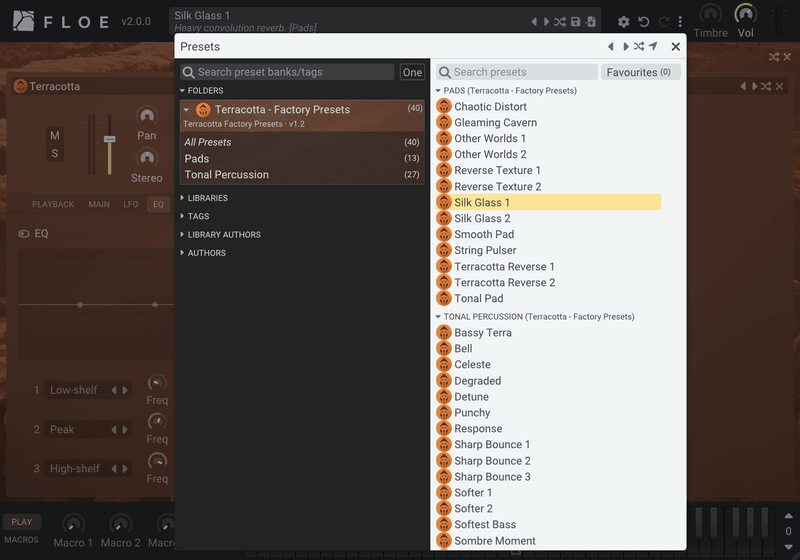This screenshot has width=800, height=560.
Task: Click the Search presets input field
Action: tap(517, 72)
